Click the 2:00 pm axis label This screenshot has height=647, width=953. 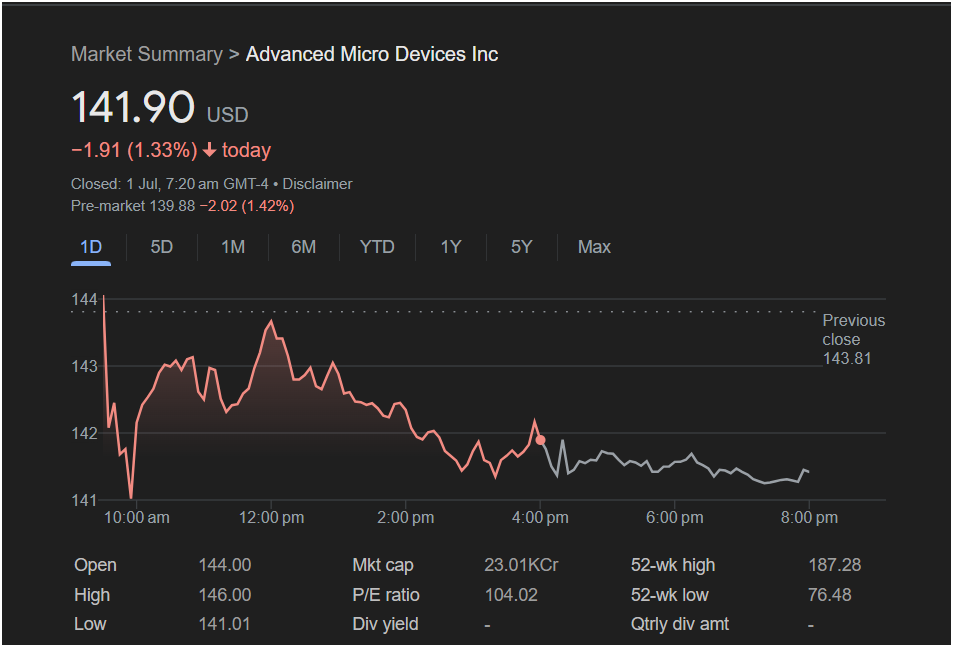click(405, 518)
